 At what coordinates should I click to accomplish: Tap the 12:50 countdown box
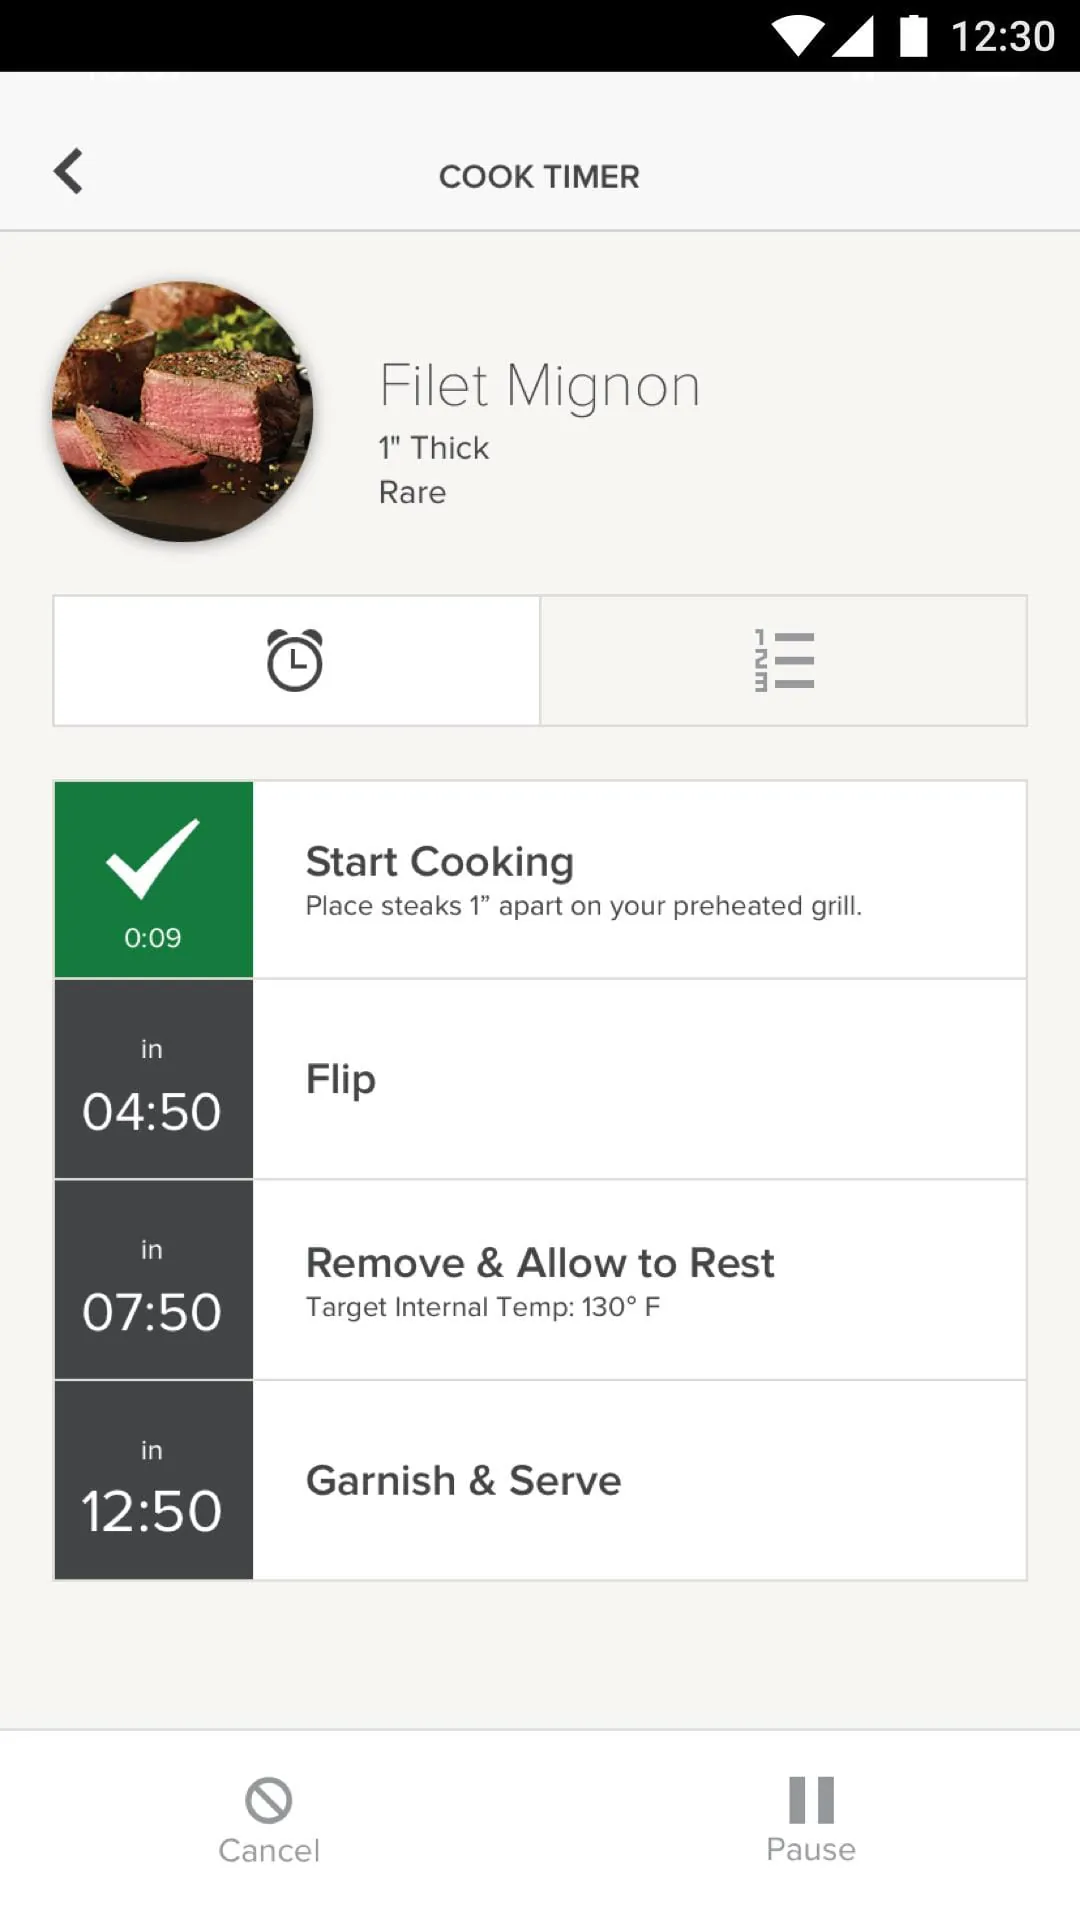click(x=153, y=1480)
